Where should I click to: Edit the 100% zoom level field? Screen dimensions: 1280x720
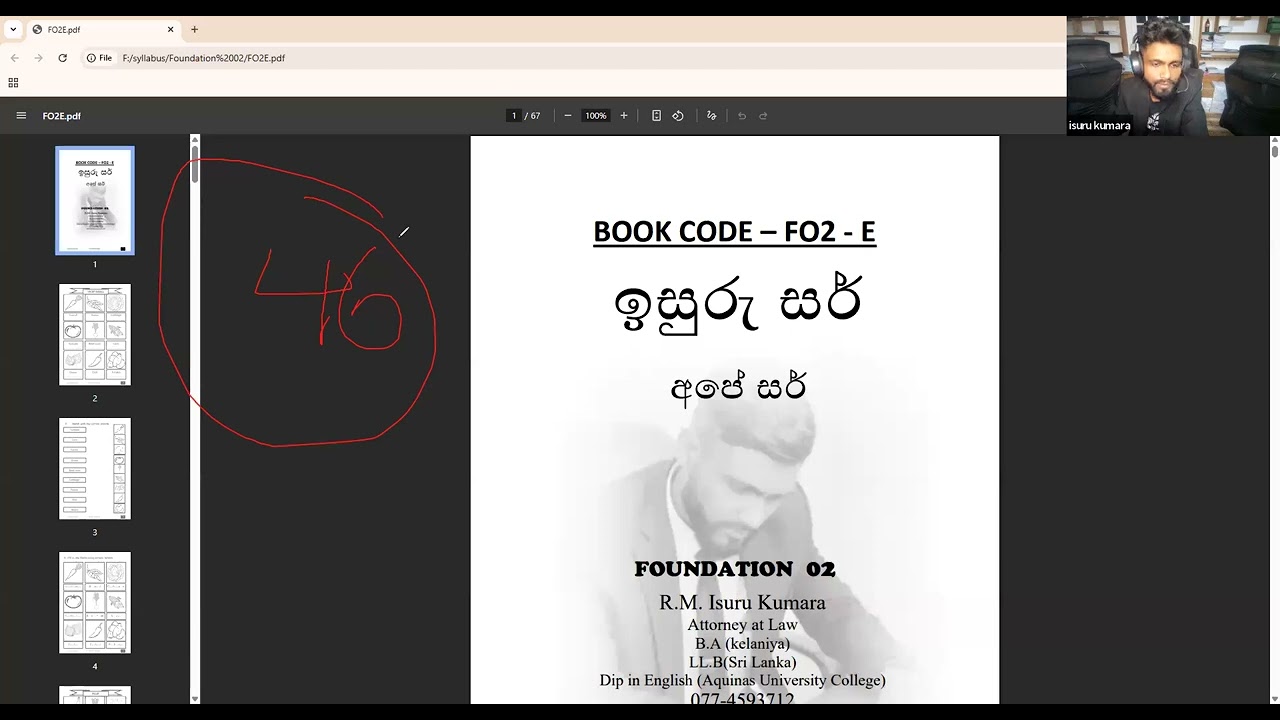click(596, 116)
